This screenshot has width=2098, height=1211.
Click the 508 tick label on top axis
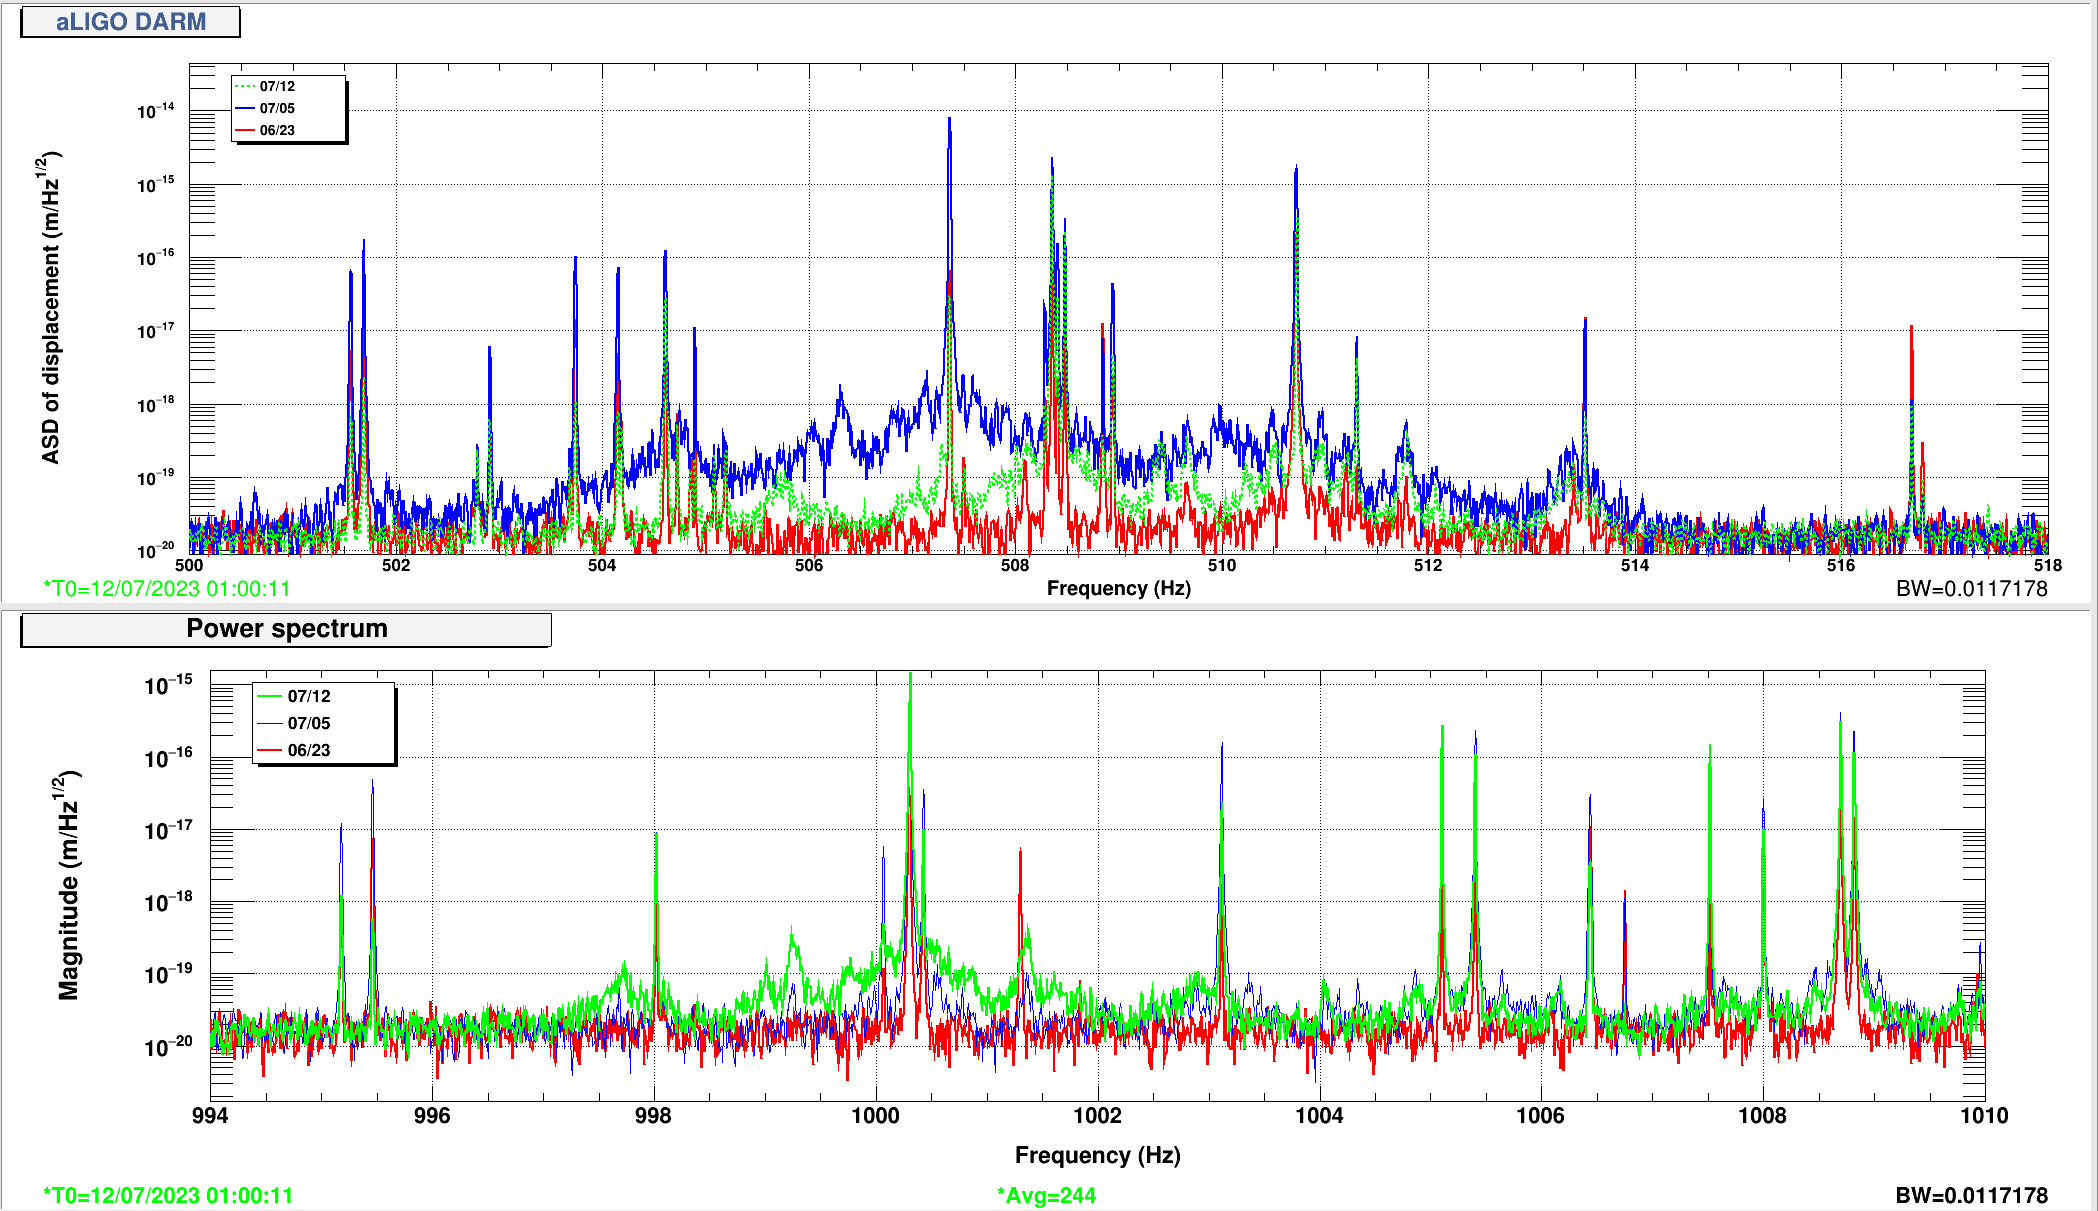(1015, 566)
